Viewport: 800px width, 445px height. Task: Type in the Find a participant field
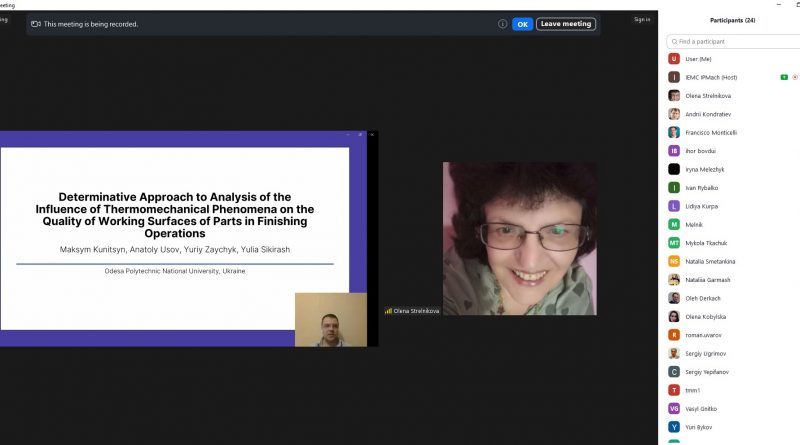[x=735, y=42]
